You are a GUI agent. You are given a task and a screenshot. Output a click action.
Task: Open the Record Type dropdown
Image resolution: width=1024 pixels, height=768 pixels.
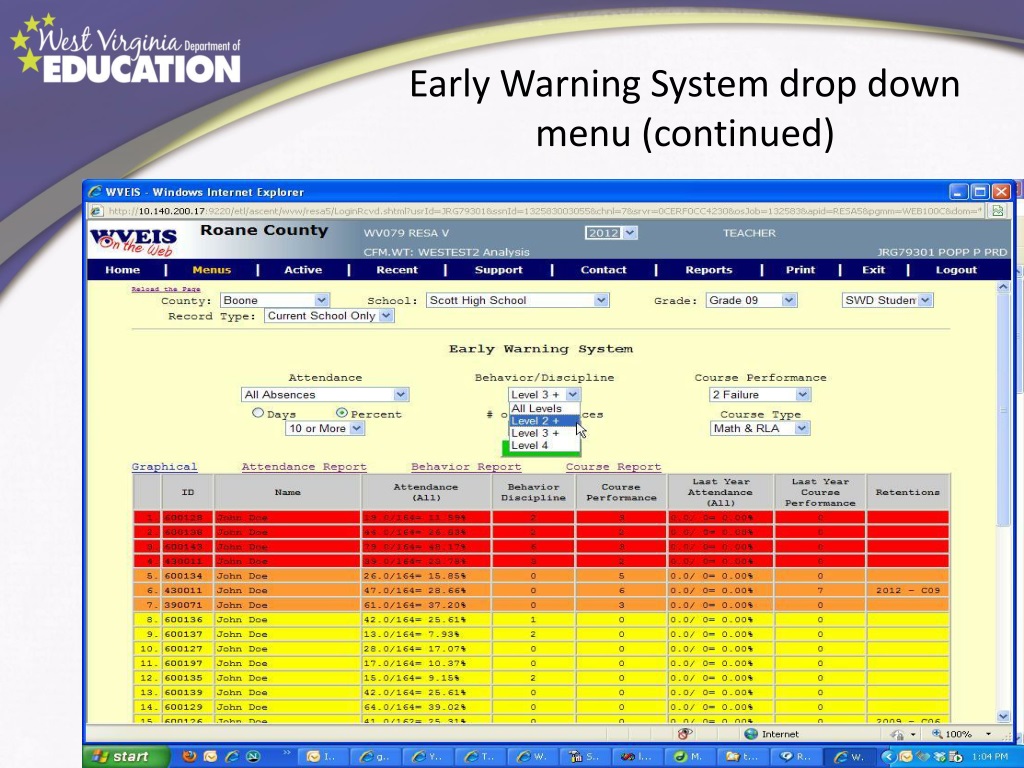[329, 316]
